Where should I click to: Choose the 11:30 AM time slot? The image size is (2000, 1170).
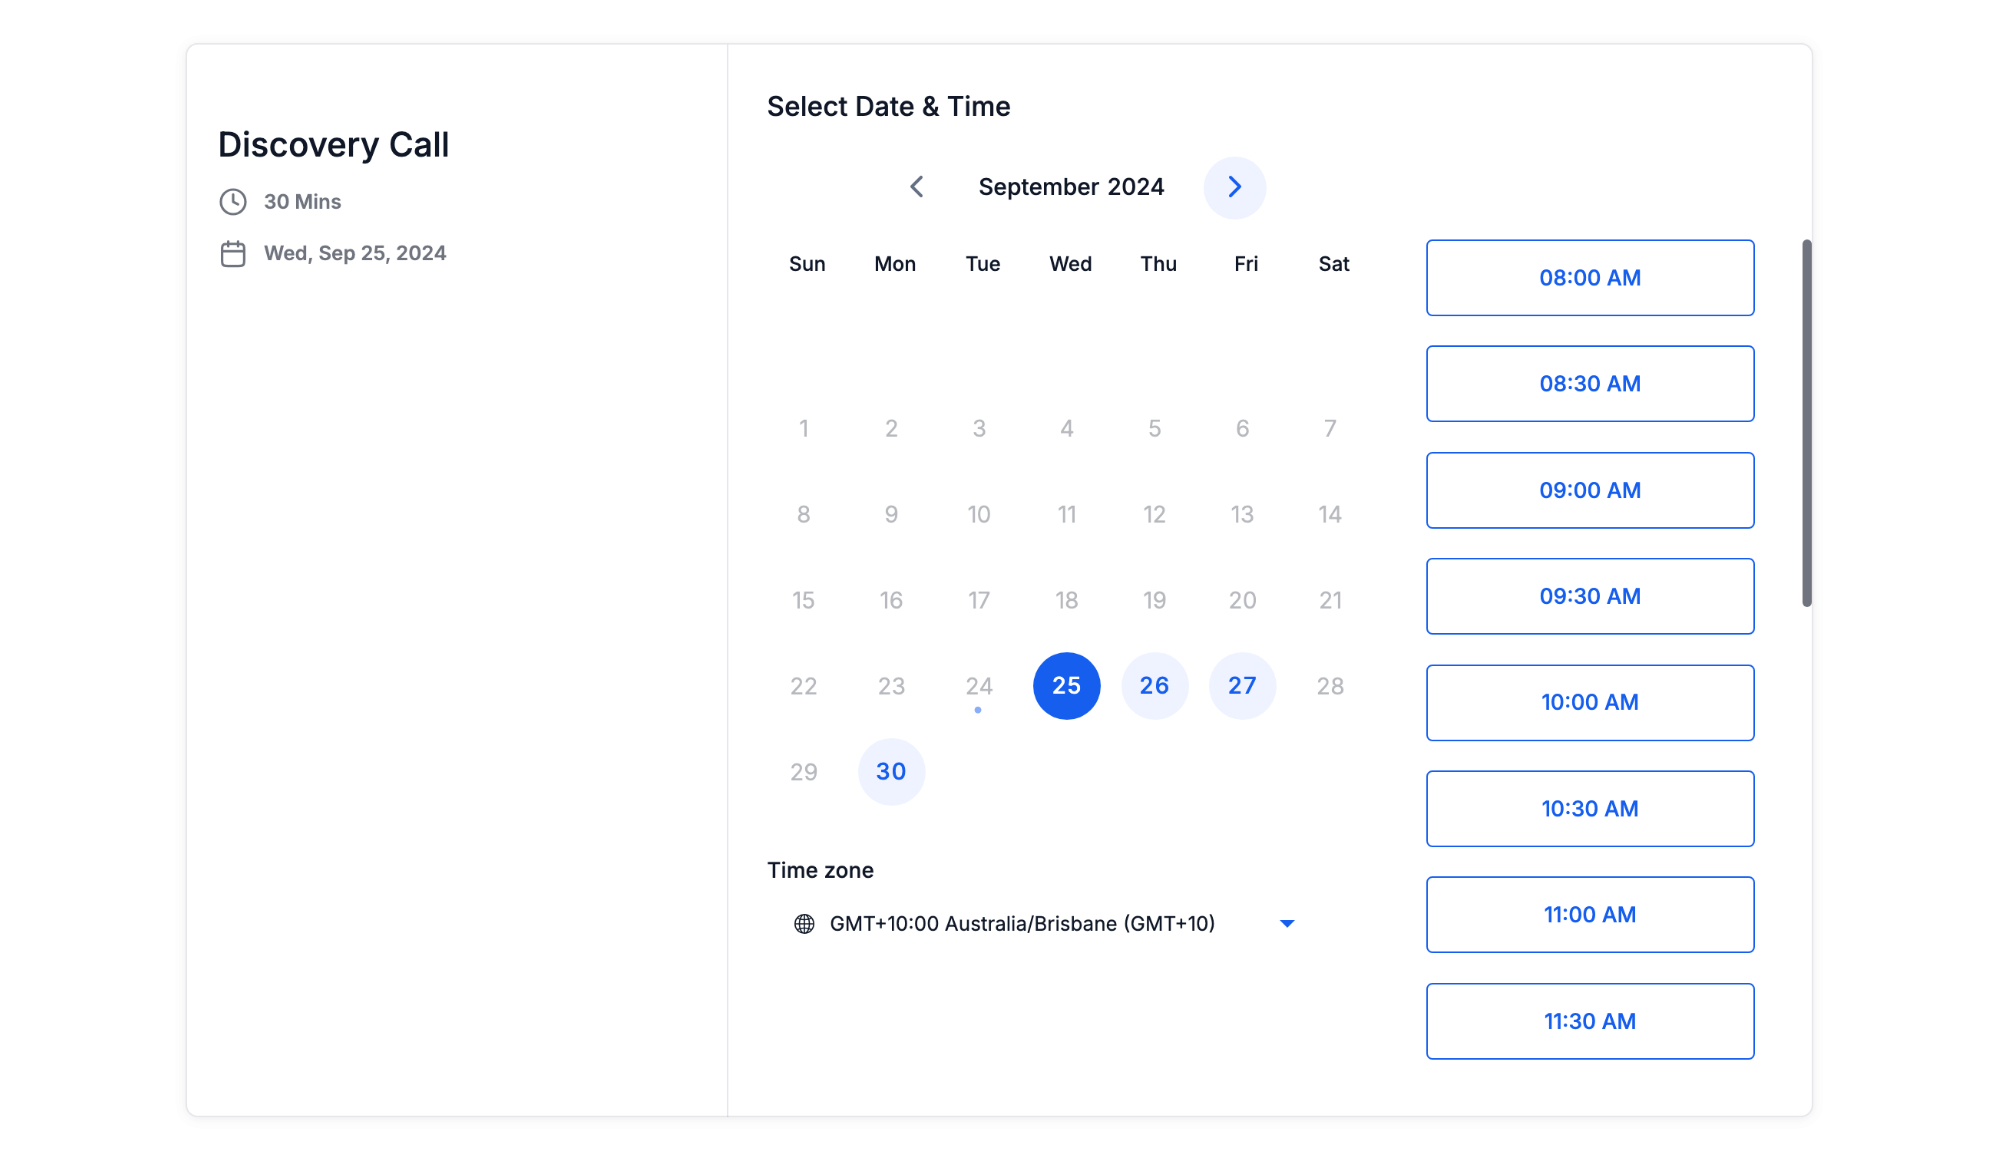click(x=1590, y=1022)
